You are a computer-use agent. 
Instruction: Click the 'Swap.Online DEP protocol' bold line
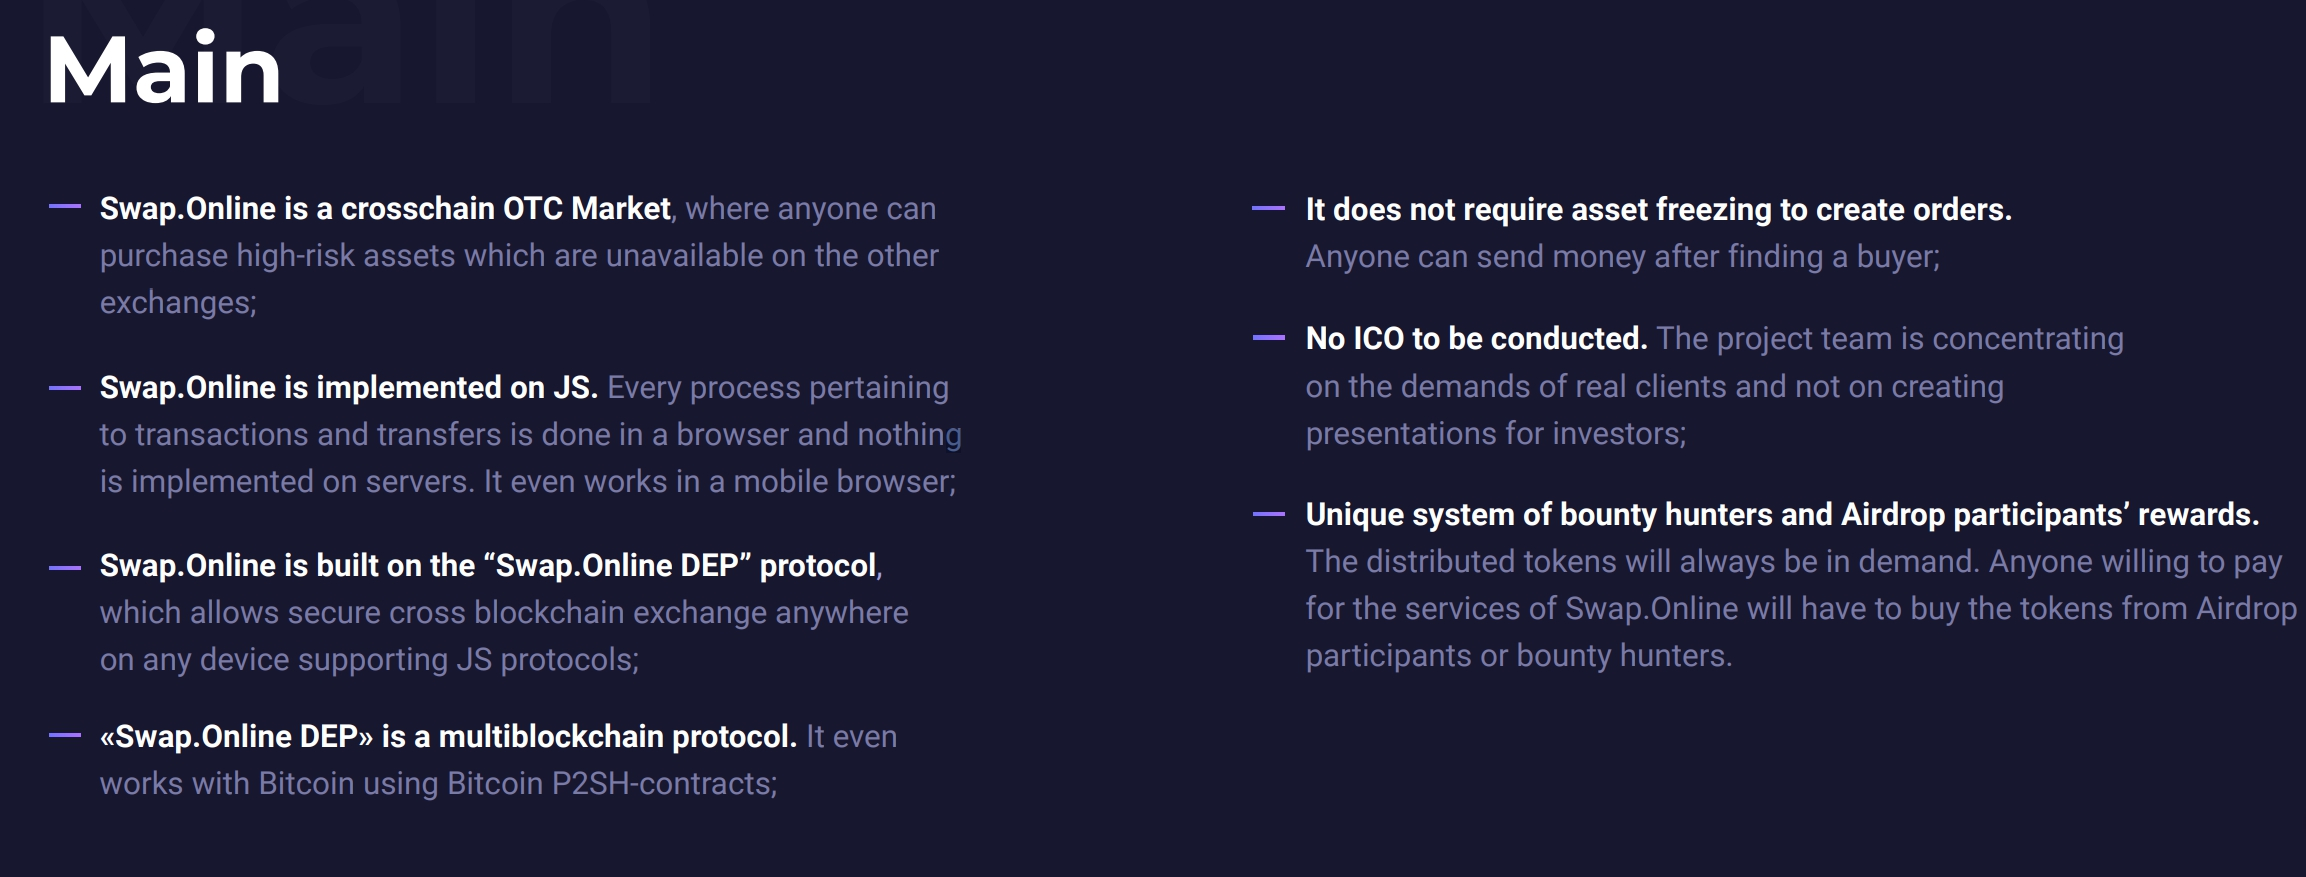[x=488, y=565]
